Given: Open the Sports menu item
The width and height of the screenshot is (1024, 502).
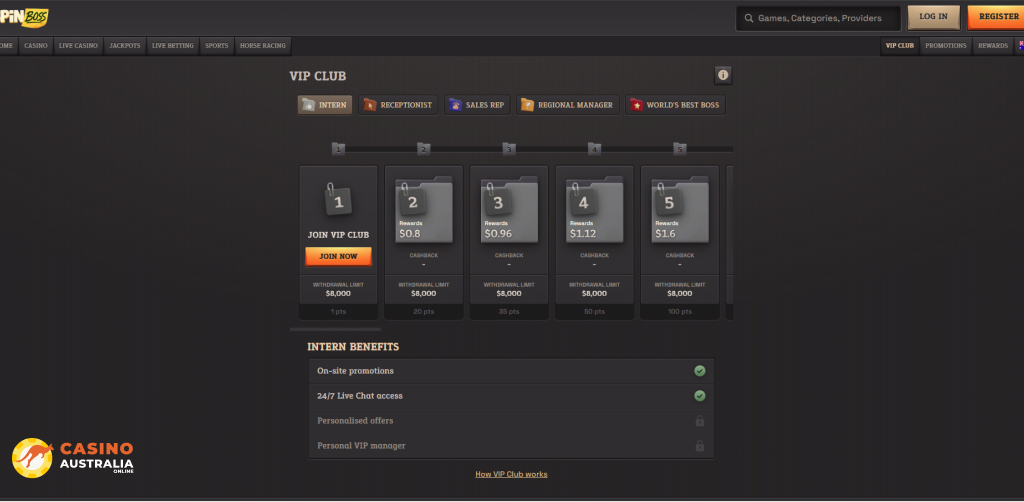Looking at the screenshot, I should click(217, 46).
